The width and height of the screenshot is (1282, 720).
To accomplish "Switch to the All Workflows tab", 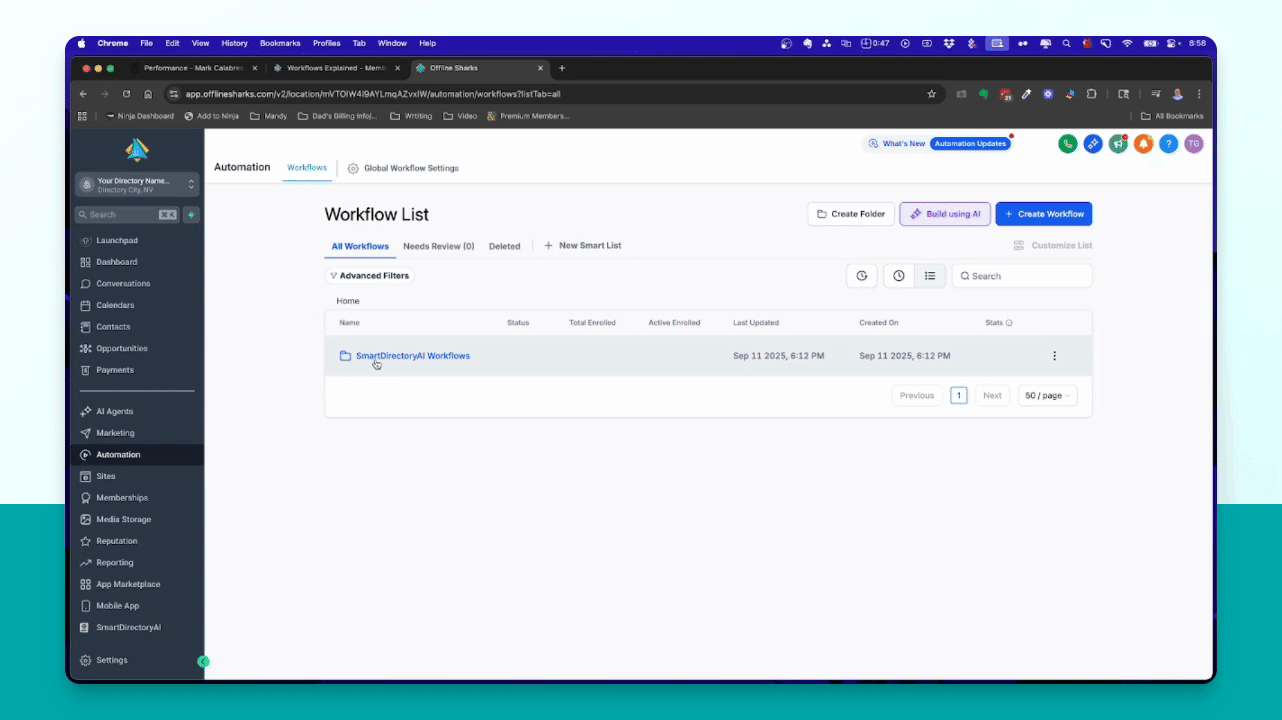I will [360, 246].
